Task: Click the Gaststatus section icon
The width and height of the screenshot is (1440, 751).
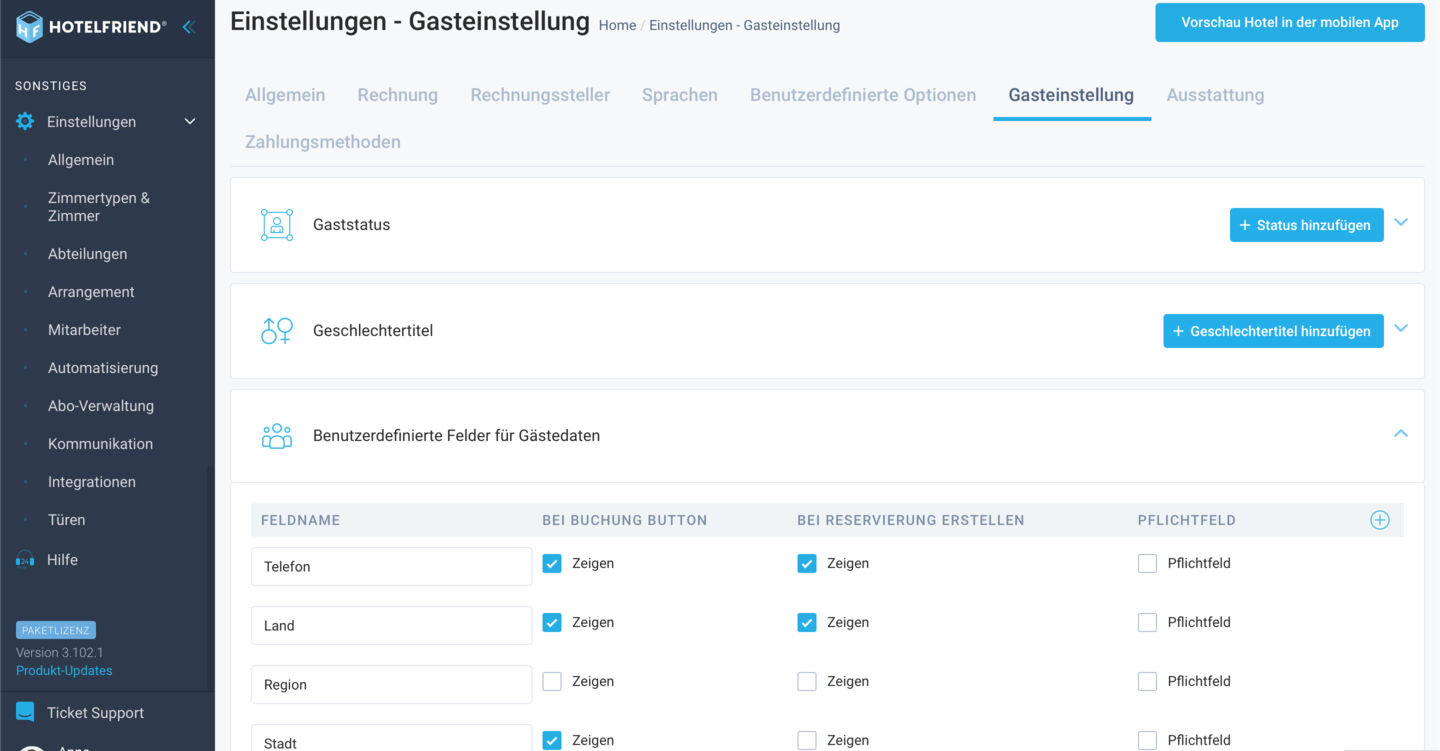Action: coord(277,225)
